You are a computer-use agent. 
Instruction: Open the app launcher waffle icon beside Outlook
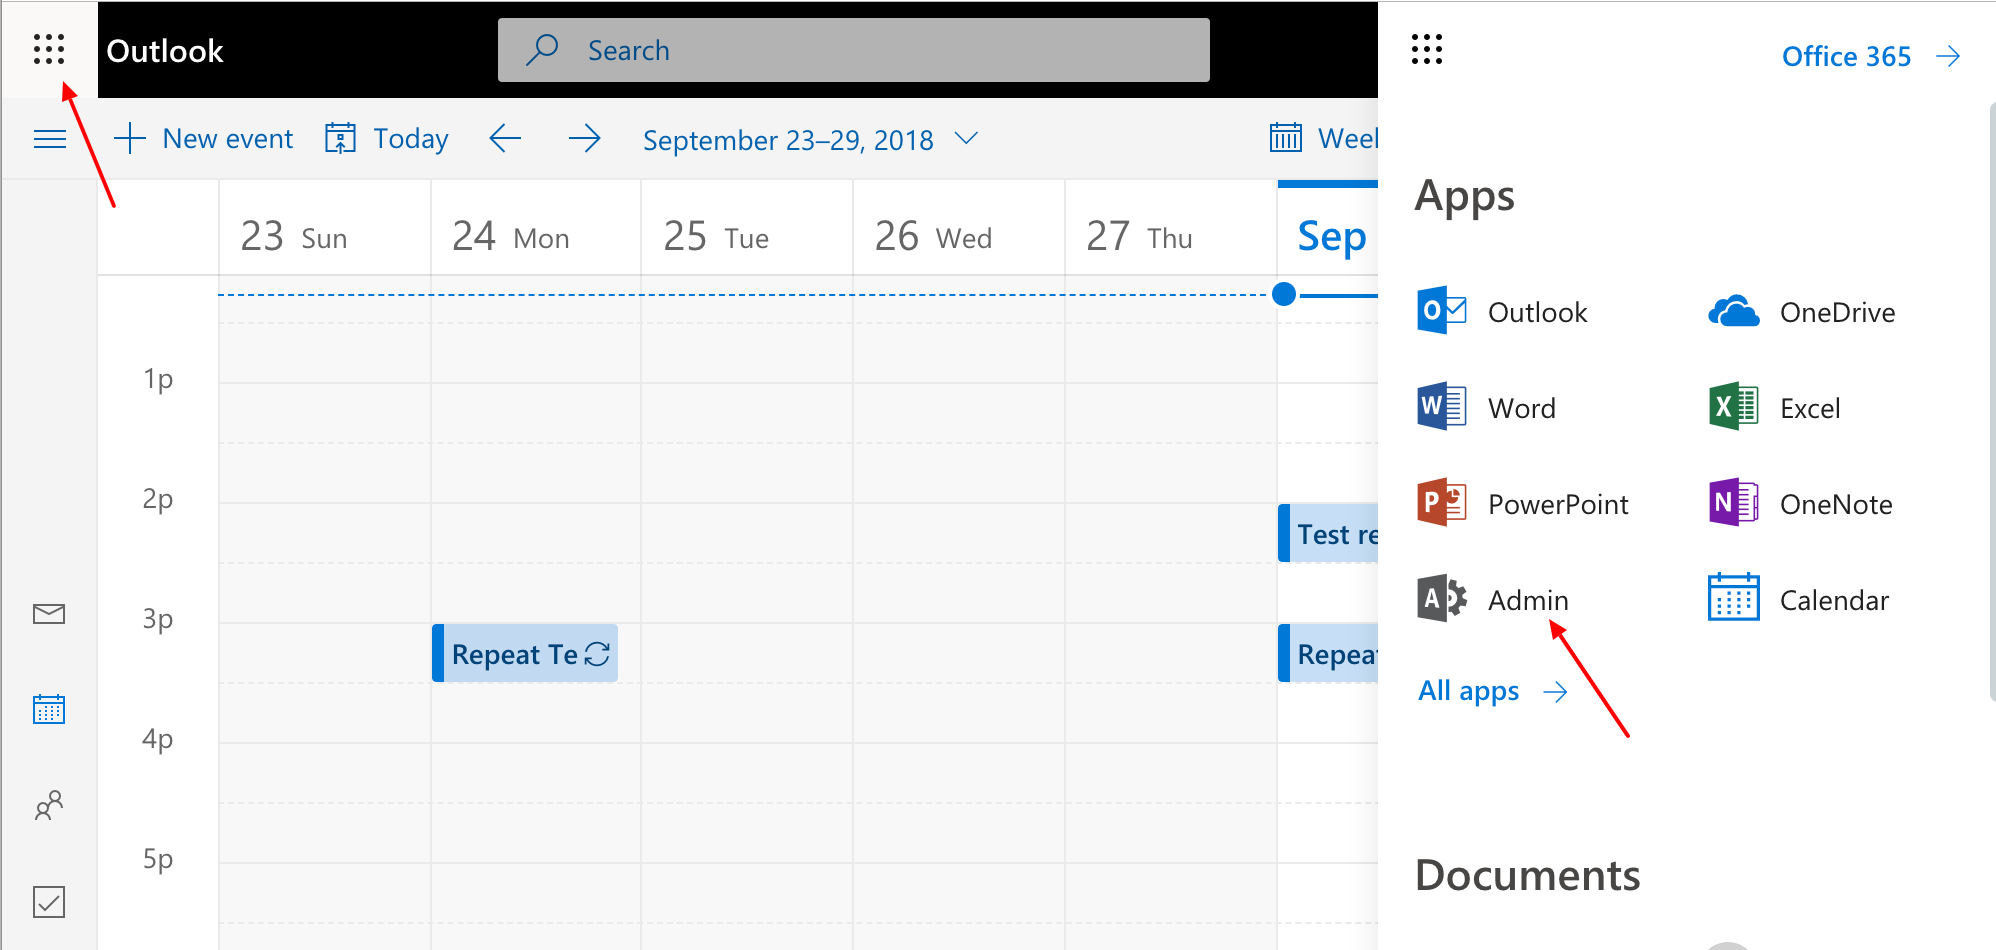(48, 49)
